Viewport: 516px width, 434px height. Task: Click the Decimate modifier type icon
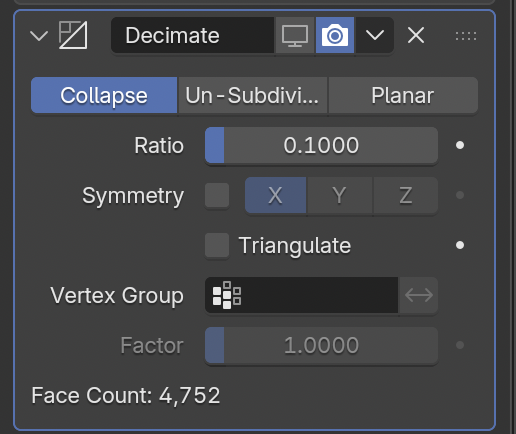coord(73,35)
